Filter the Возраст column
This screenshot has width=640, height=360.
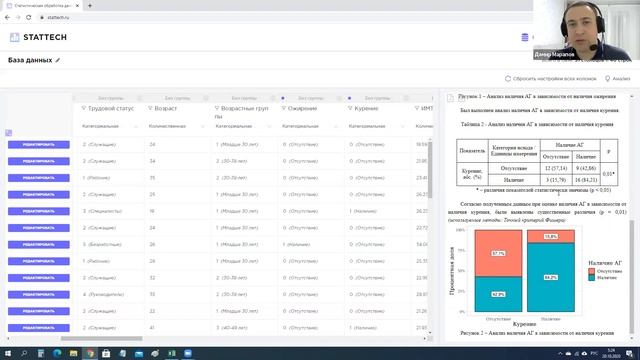tap(150, 108)
